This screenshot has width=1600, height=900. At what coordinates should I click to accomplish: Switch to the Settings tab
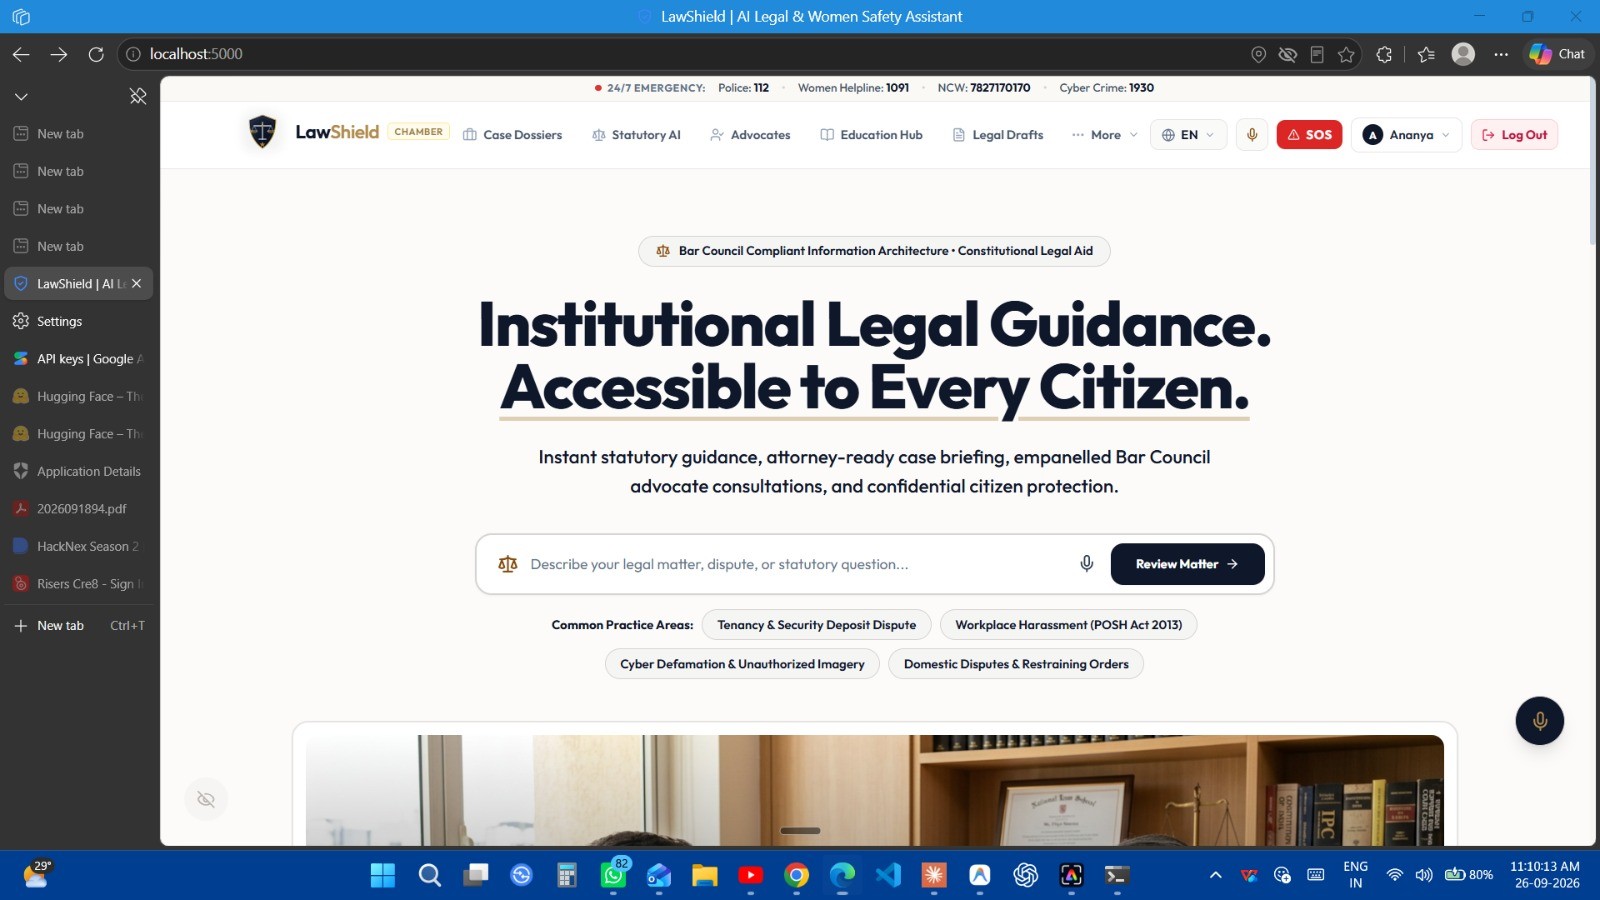tap(79, 321)
